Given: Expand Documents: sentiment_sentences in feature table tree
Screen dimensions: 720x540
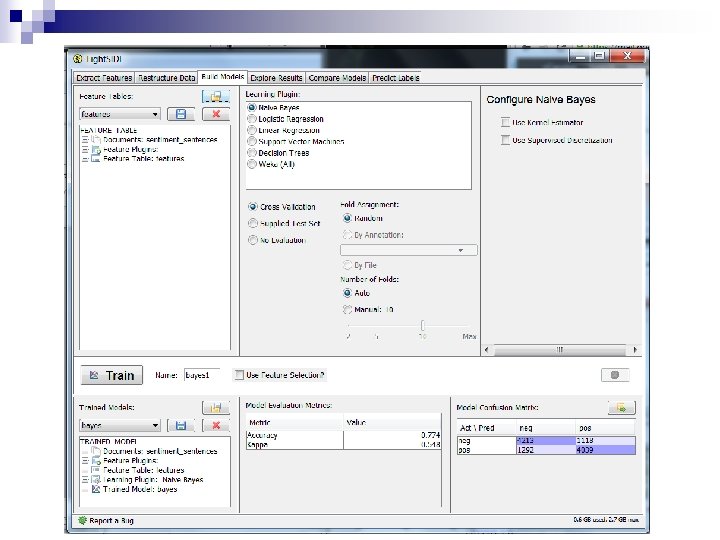Looking at the screenshot, I should tap(85, 140).
